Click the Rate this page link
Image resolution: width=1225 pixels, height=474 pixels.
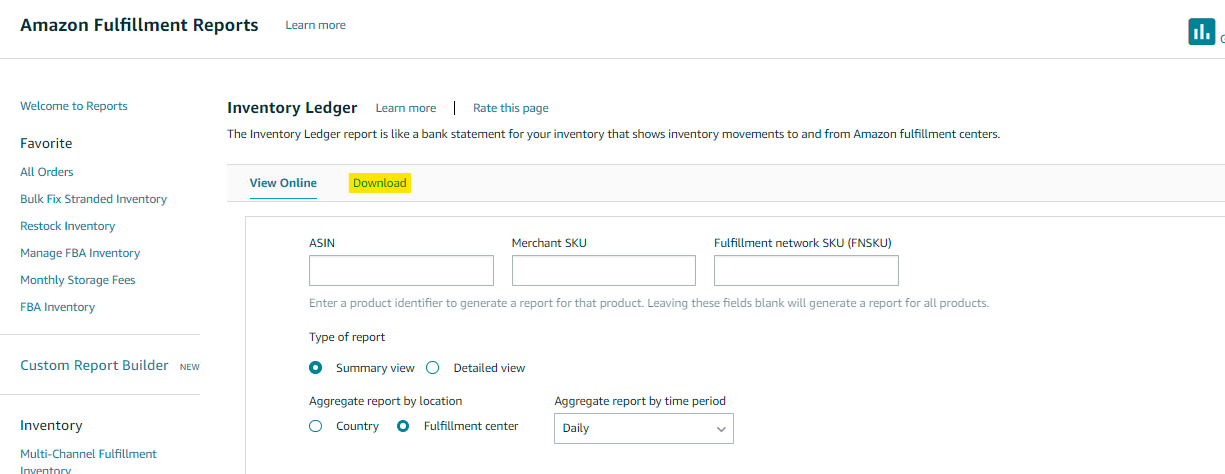click(510, 108)
